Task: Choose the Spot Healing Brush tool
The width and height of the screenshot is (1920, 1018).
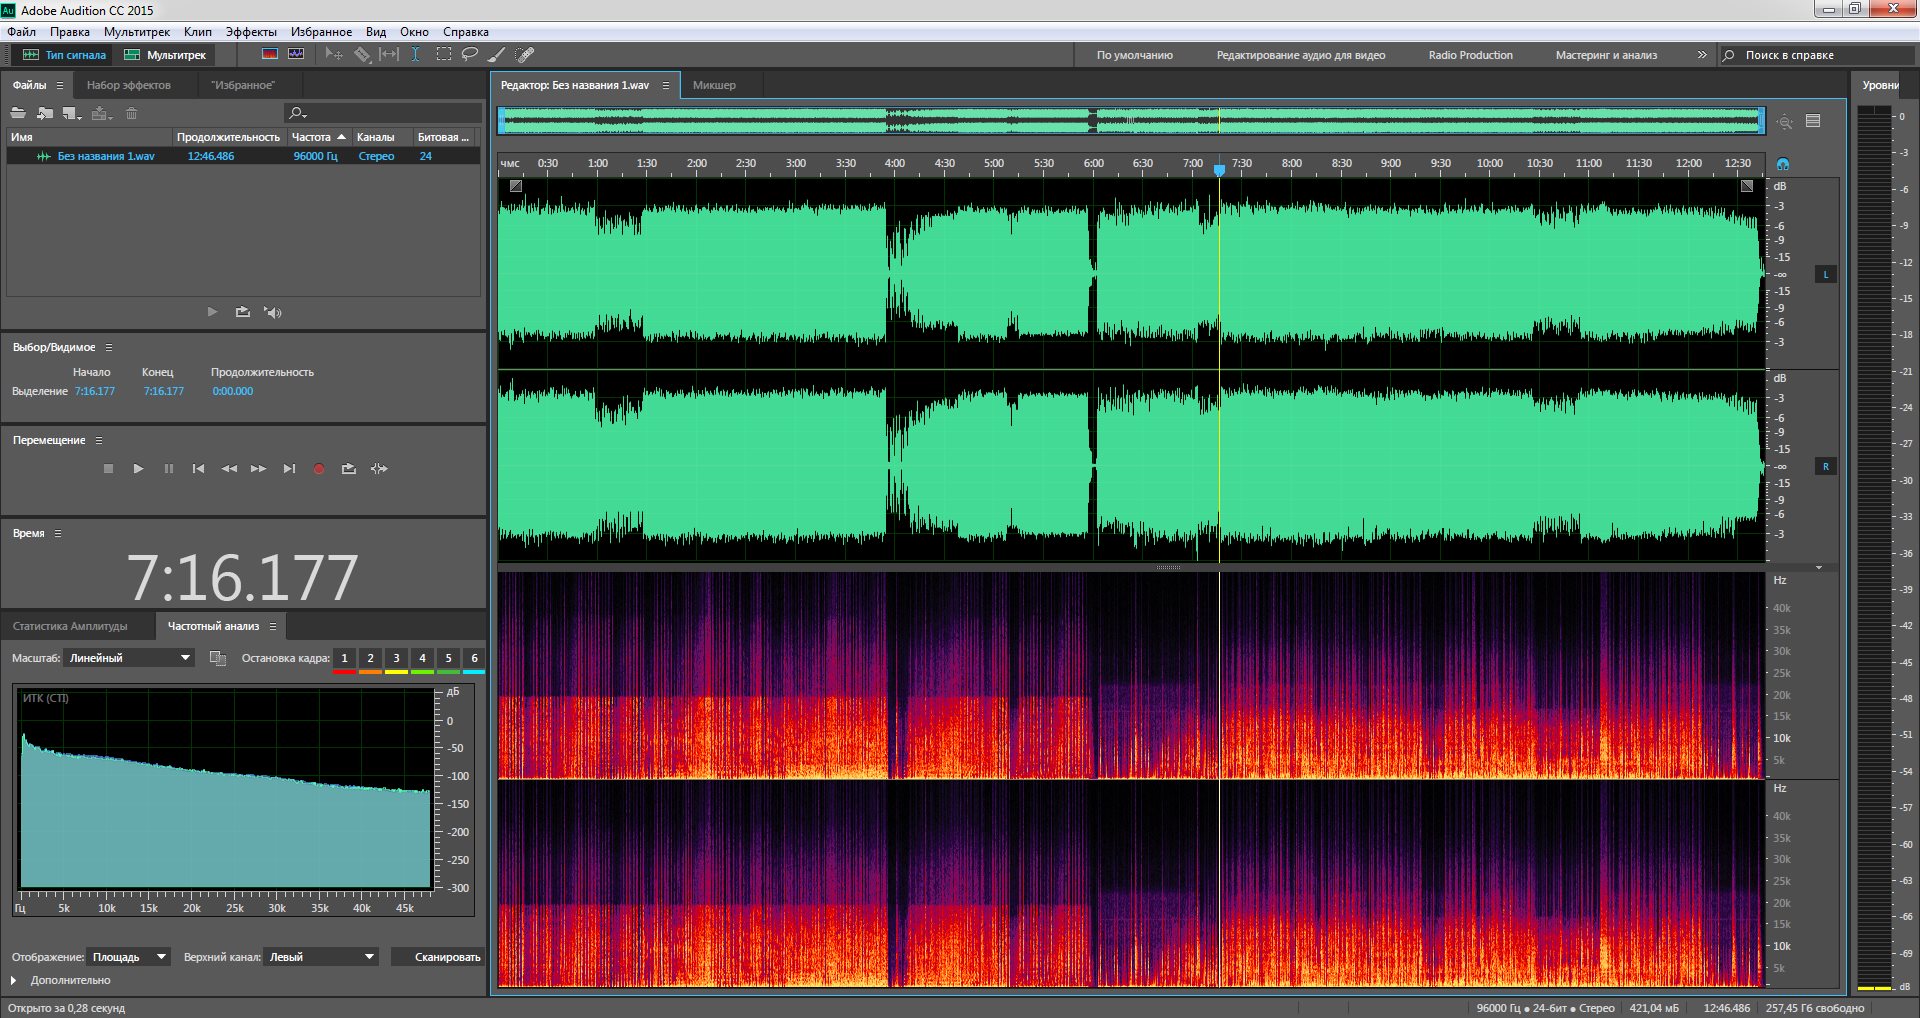Action: point(525,55)
